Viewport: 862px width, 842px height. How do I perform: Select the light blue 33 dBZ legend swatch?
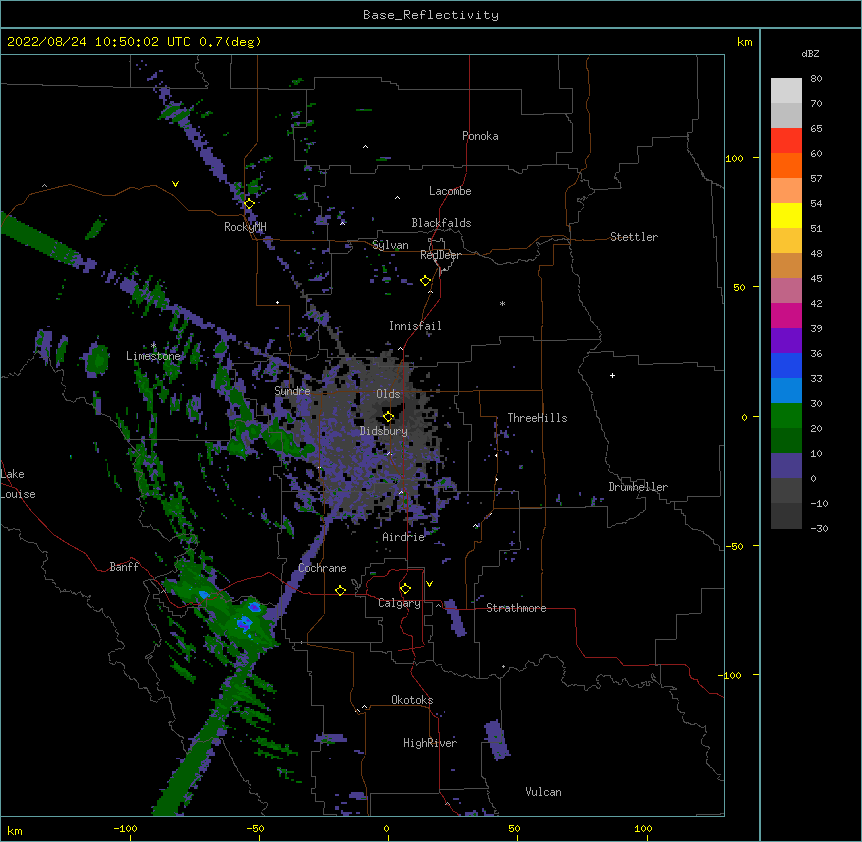tap(786, 391)
